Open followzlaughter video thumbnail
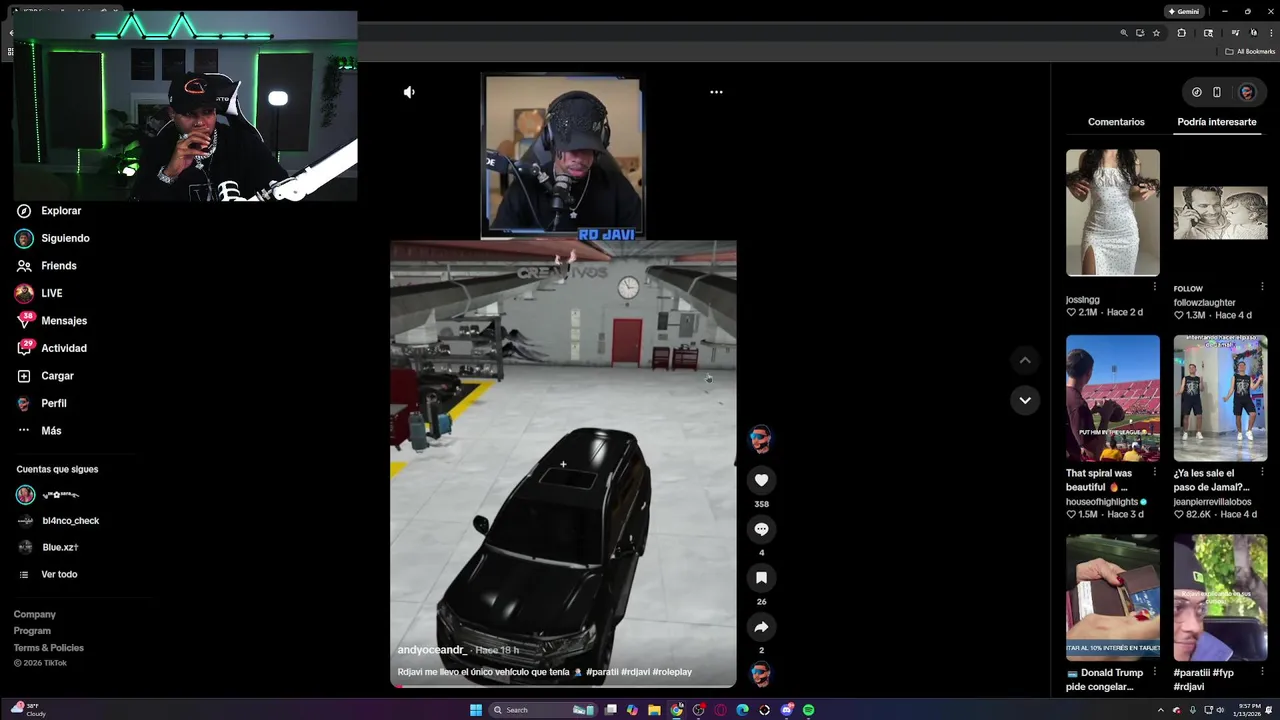The width and height of the screenshot is (1280, 720). (x=1220, y=213)
